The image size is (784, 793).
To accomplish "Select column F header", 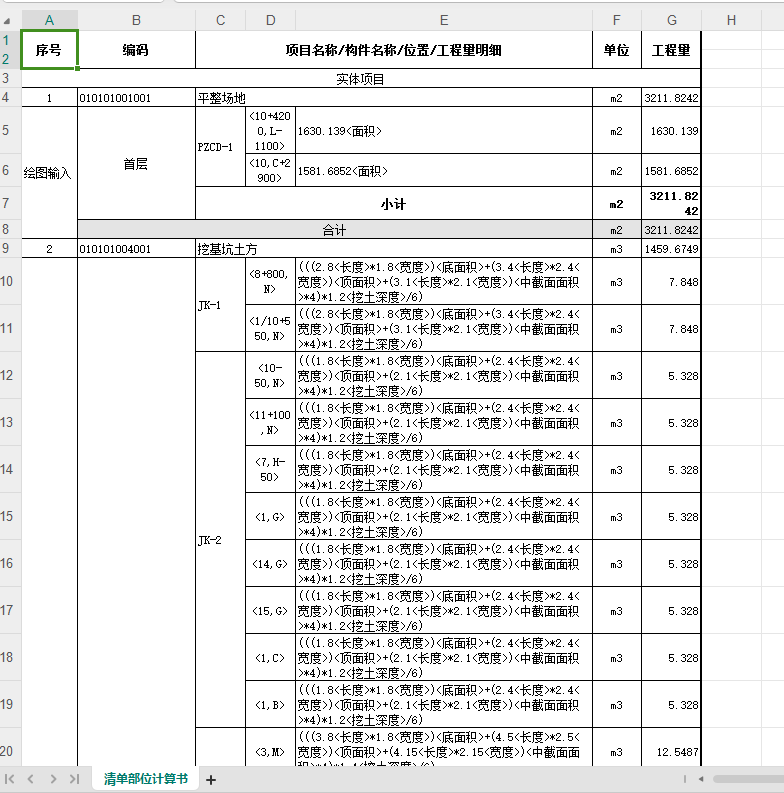I will pos(616,20).
